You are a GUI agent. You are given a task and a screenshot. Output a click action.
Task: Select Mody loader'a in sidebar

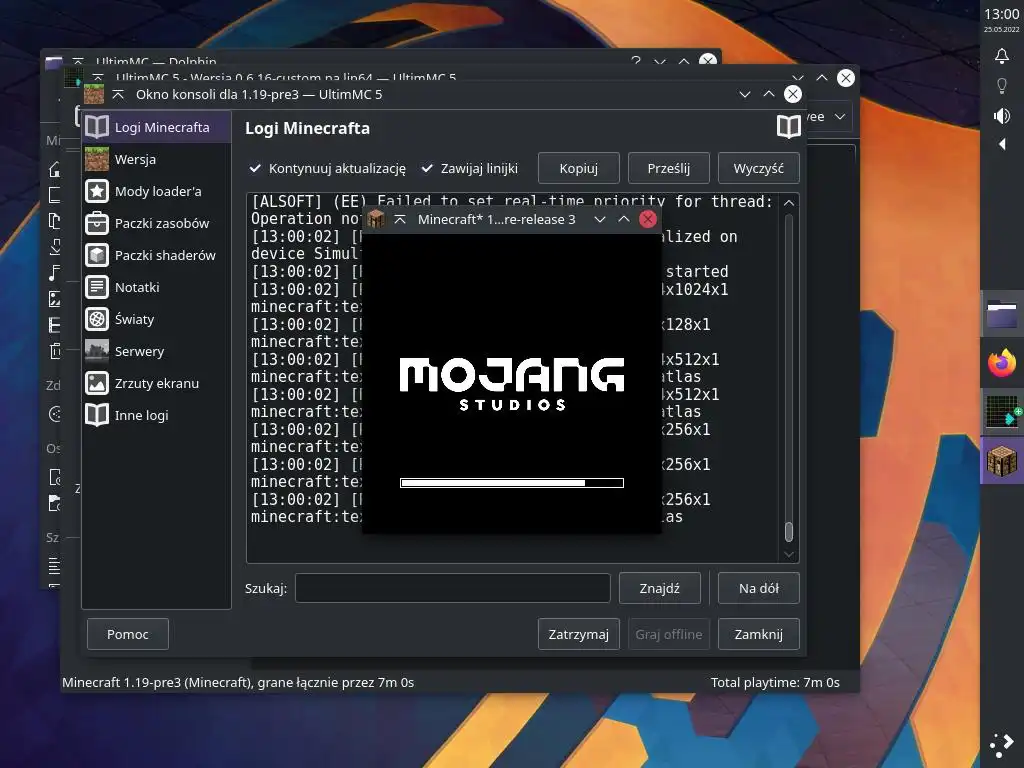(156, 191)
